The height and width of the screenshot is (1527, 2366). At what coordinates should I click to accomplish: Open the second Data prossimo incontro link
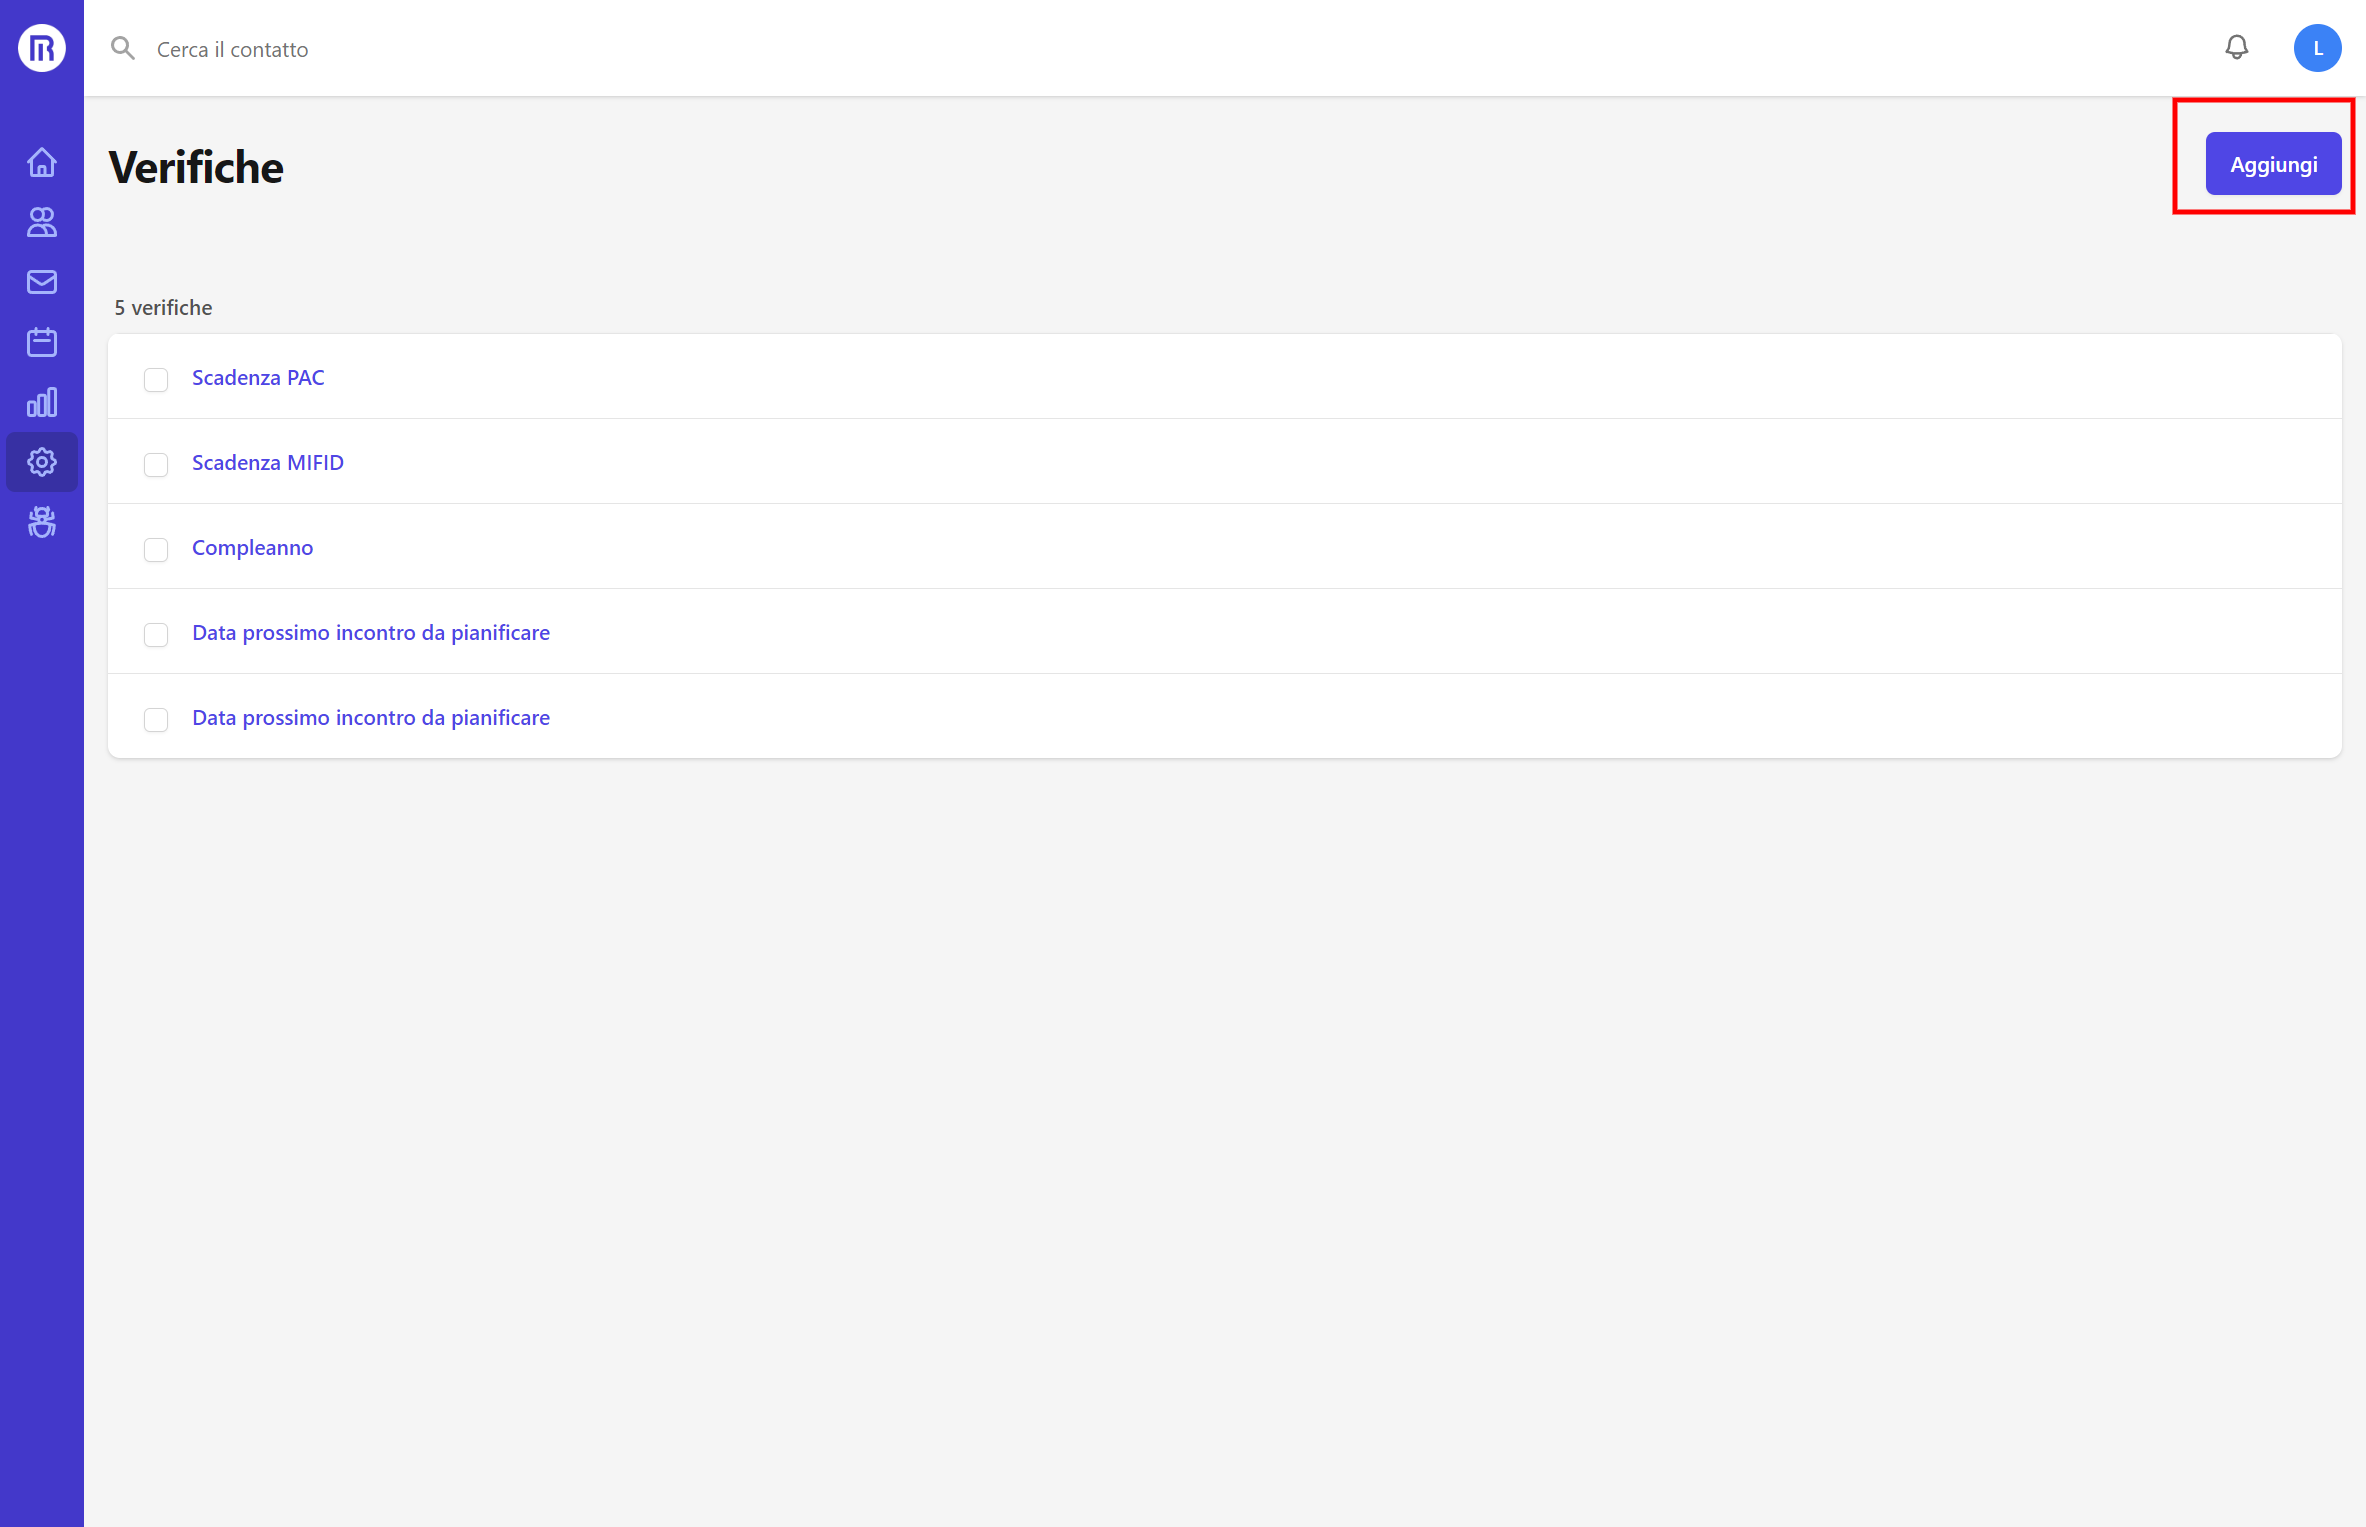[370, 717]
